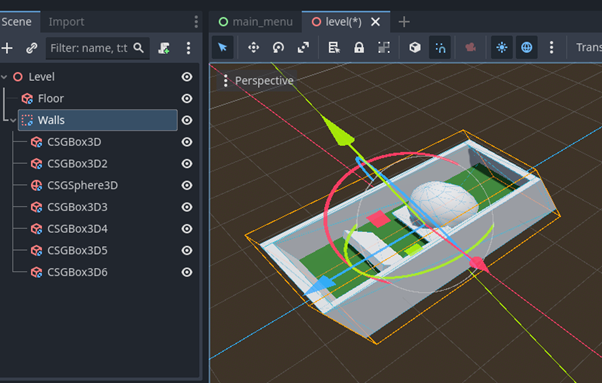Click the camera override icon
Viewport: 602px width, 383px height.
coord(471,48)
